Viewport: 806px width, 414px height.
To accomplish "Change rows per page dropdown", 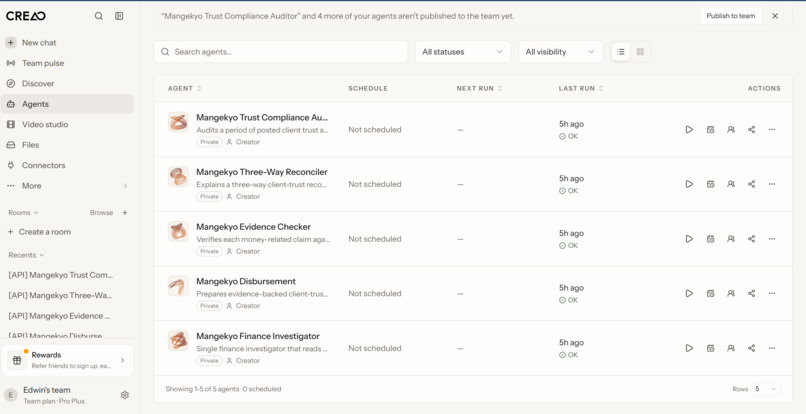I will point(765,389).
